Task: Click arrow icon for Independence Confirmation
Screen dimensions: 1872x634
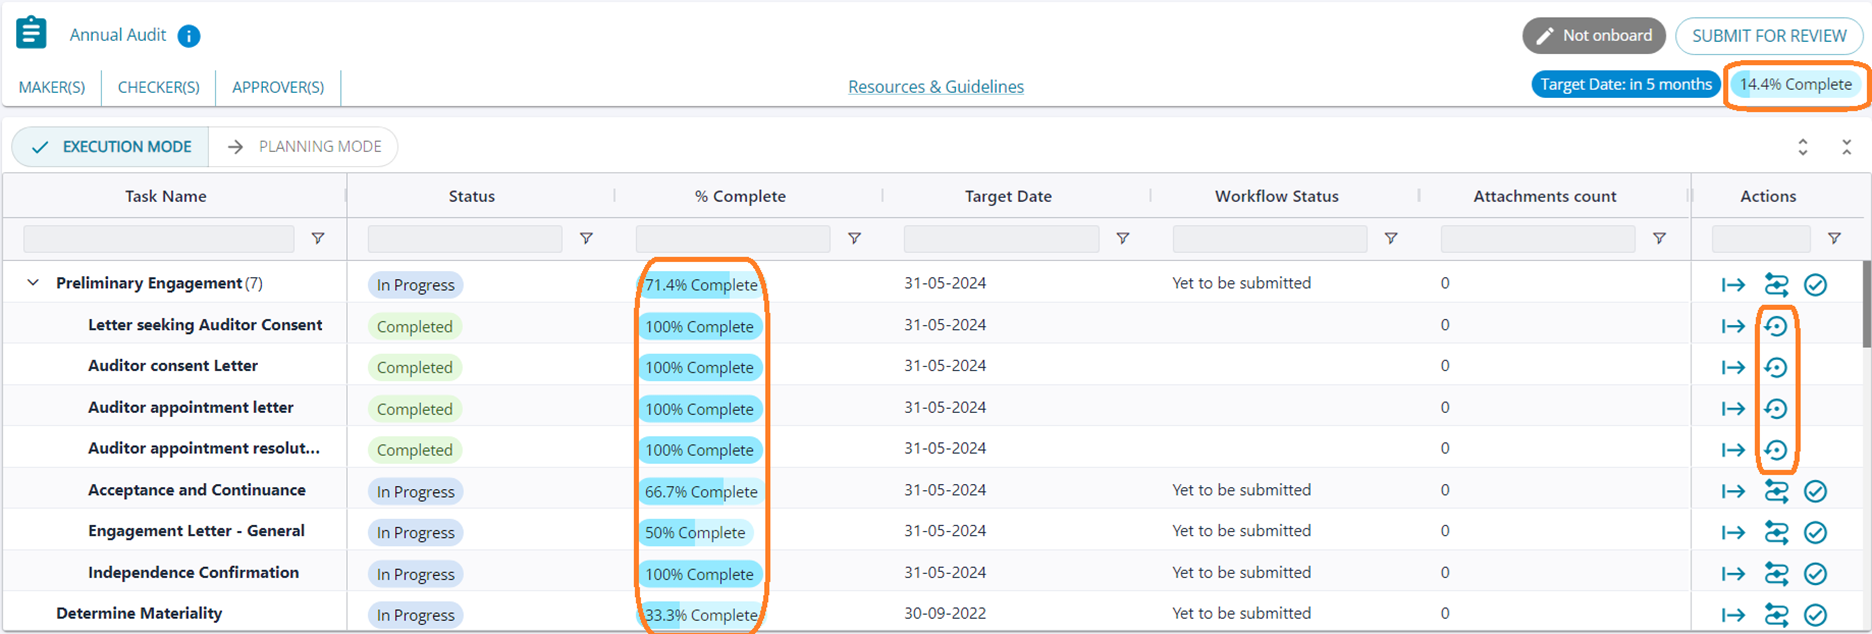Action: coord(1733,574)
